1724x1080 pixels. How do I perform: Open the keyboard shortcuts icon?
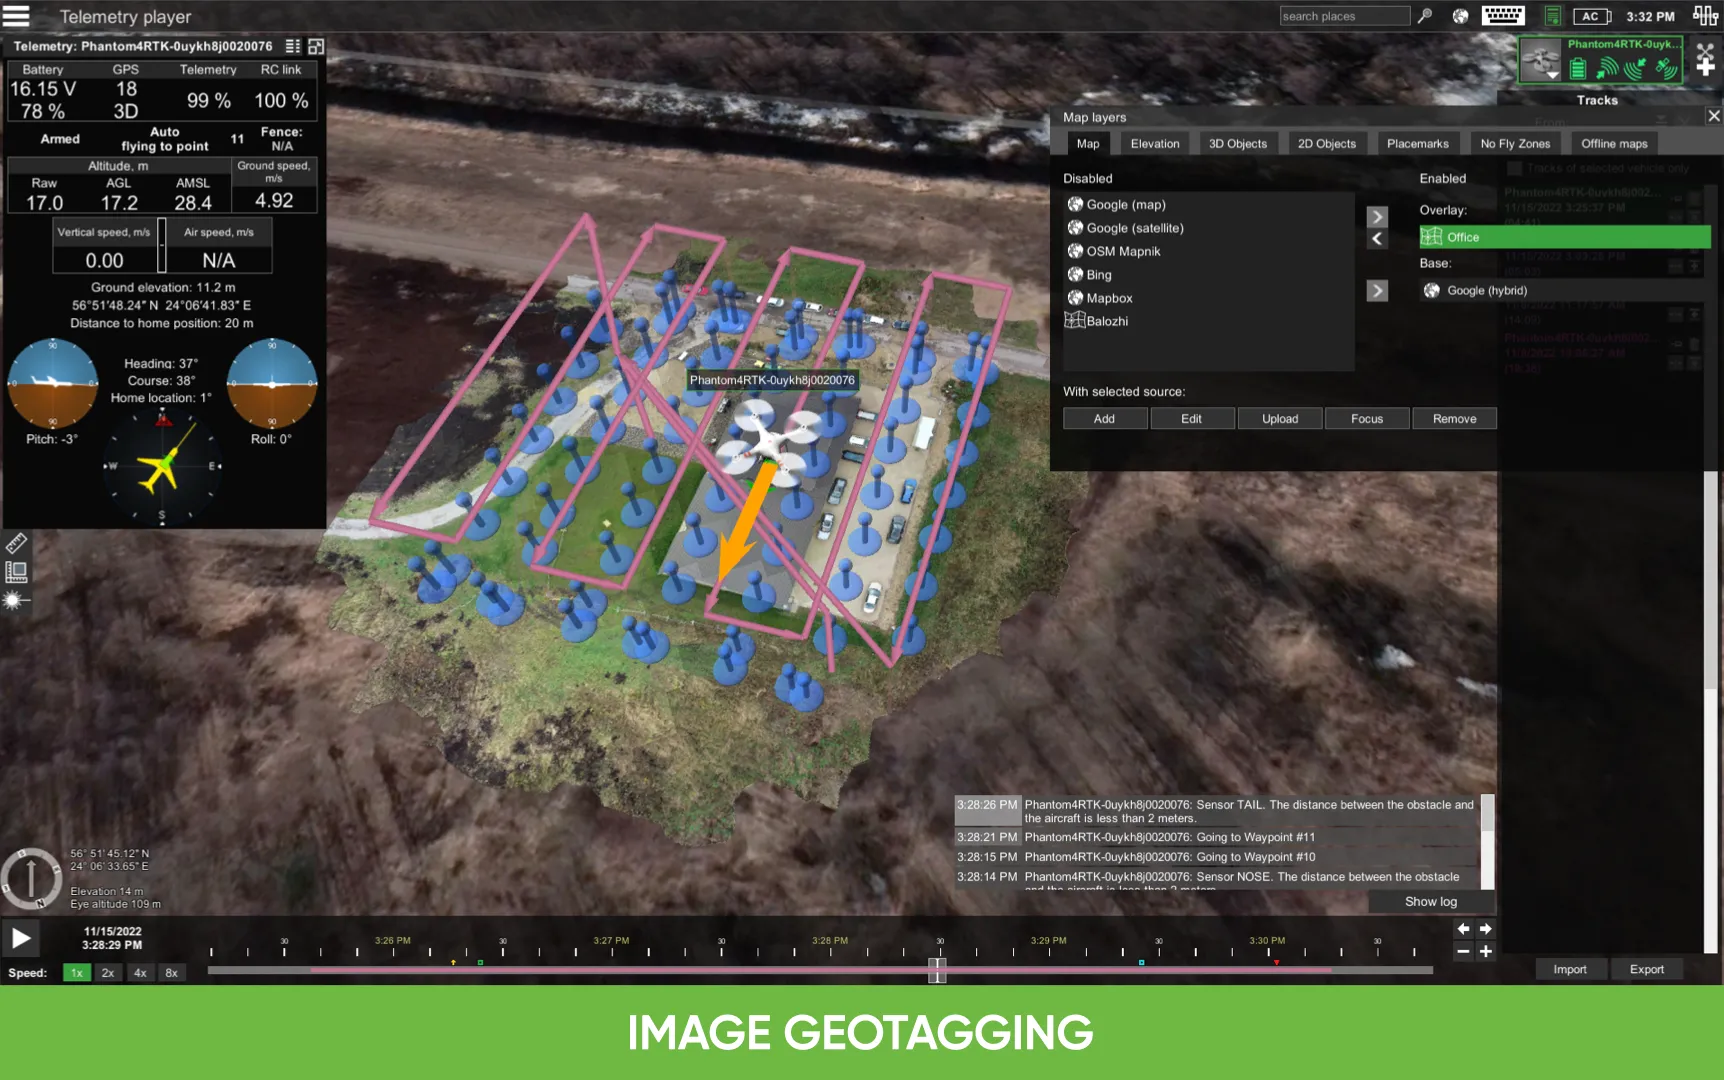(1502, 16)
